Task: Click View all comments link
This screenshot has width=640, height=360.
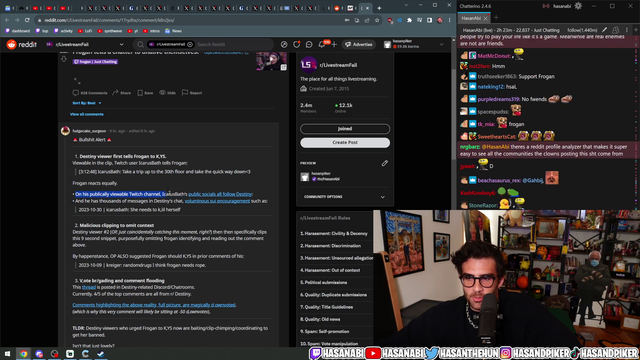Action: tap(87, 114)
